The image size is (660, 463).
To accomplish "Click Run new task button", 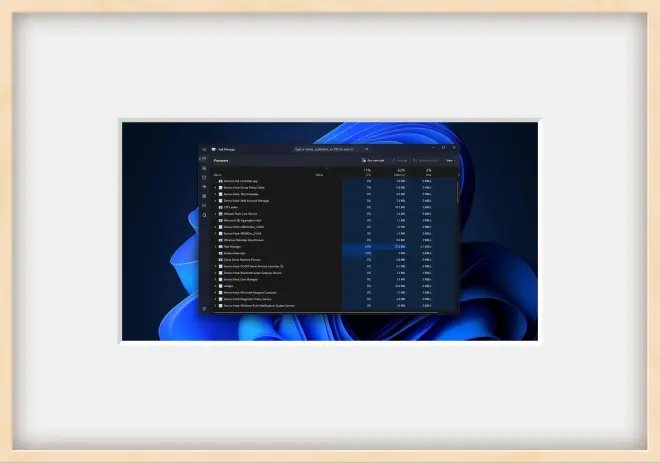I will pos(374,160).
